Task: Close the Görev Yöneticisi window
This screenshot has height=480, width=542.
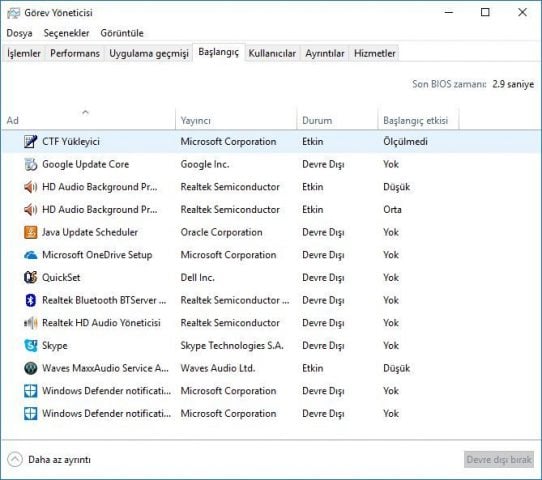Action: point(522,13)
